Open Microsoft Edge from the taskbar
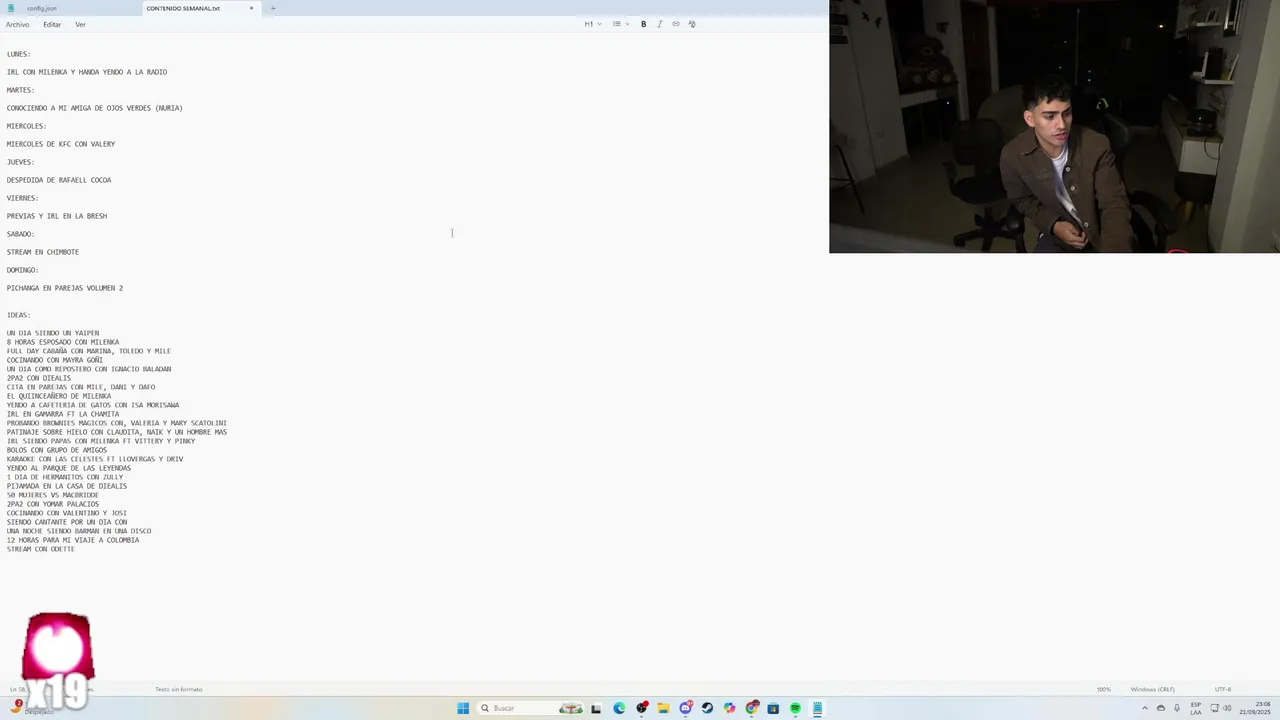 (619, 708)
